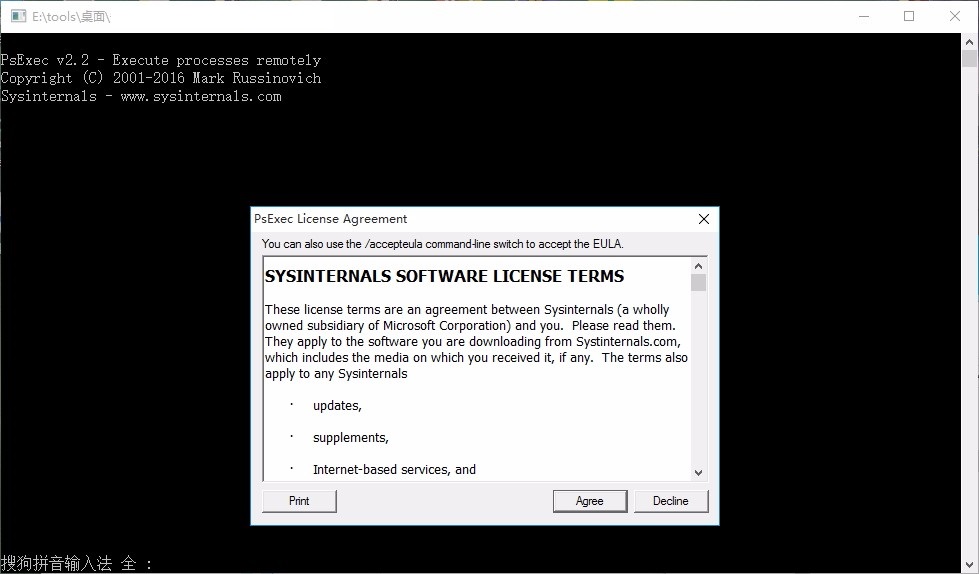Click the 'SYSINTERNALS SOFTWARE LICENSE TERMS' heading
Image resolution: width=979 pixels, height=574 pixels.
click(445, 276)
